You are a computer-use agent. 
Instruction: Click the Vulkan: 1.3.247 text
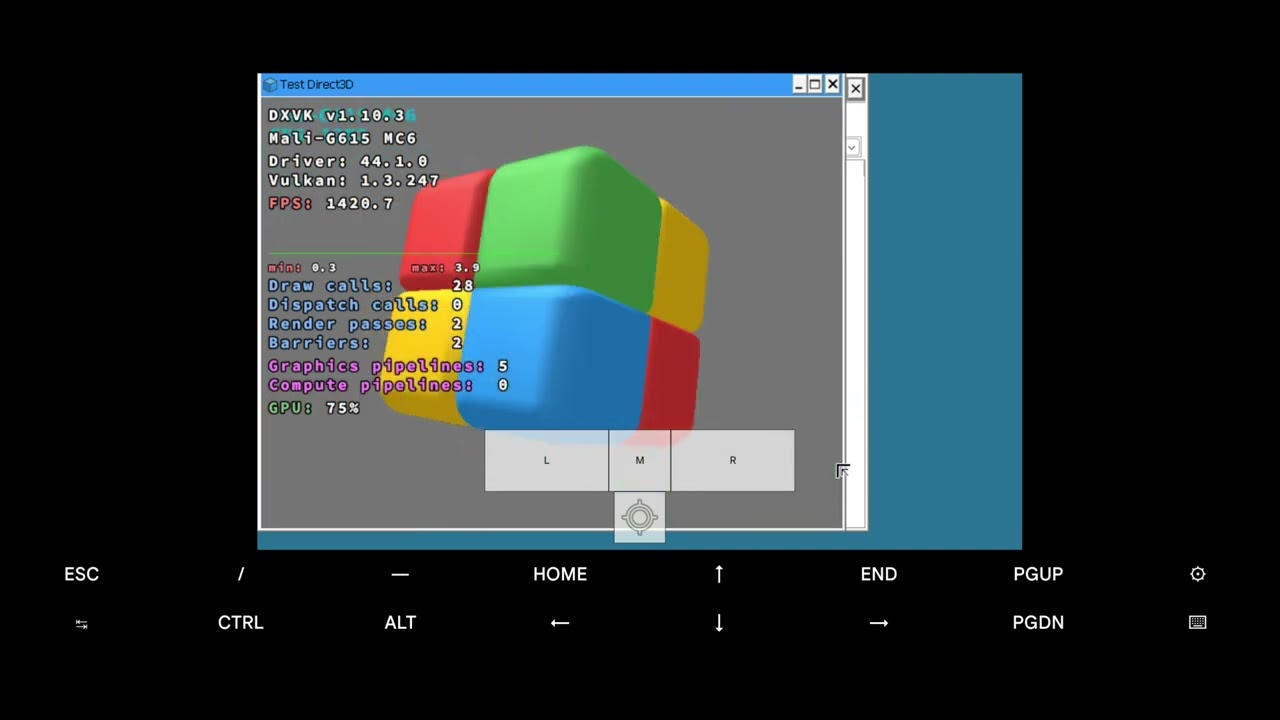pos(354,181)
